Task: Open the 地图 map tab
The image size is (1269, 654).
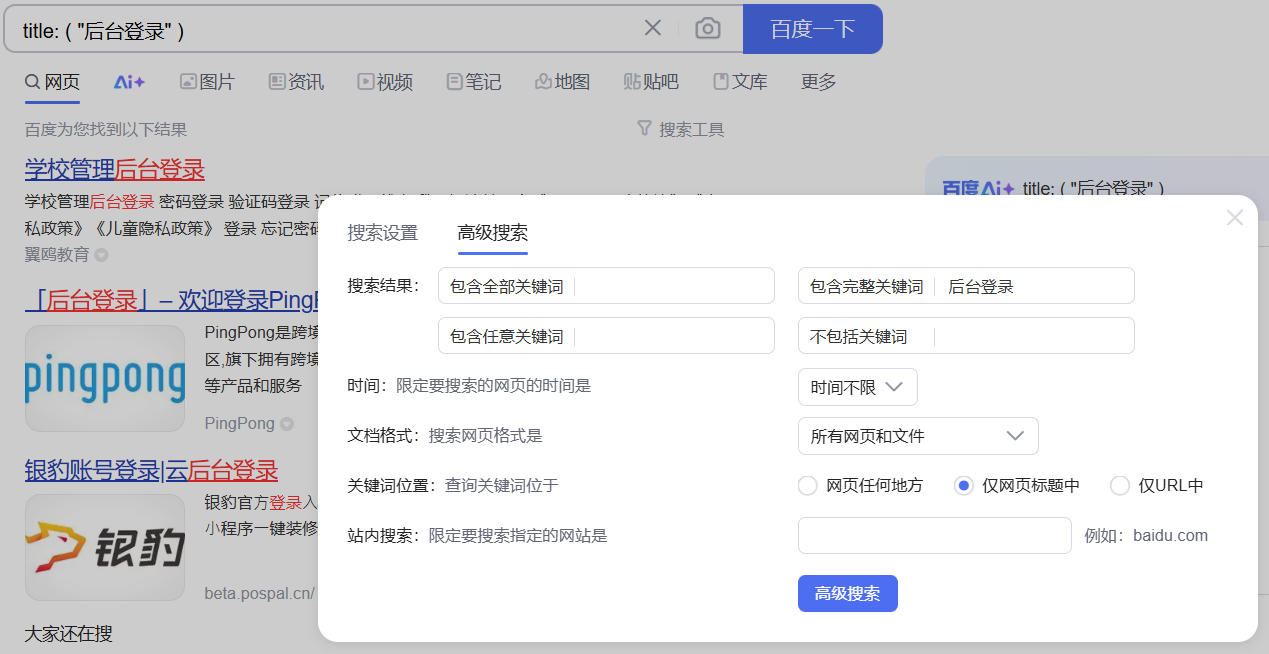Action: (x=562, y=82)
